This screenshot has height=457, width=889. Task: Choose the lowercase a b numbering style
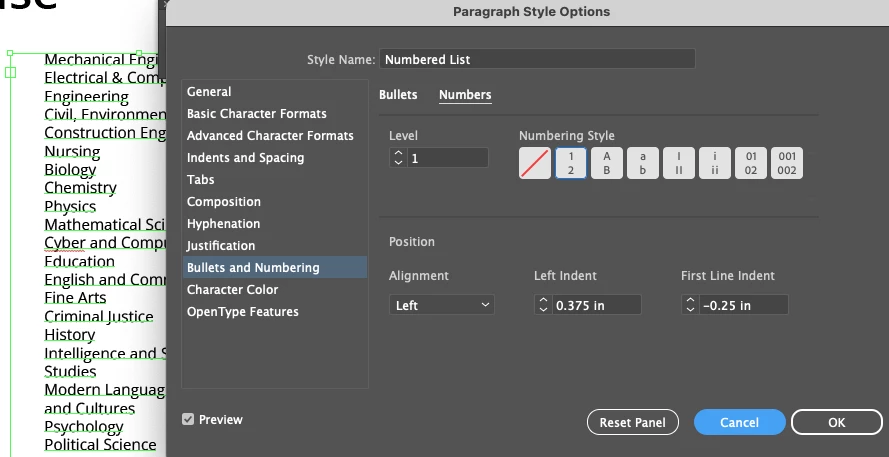[643, 163]
